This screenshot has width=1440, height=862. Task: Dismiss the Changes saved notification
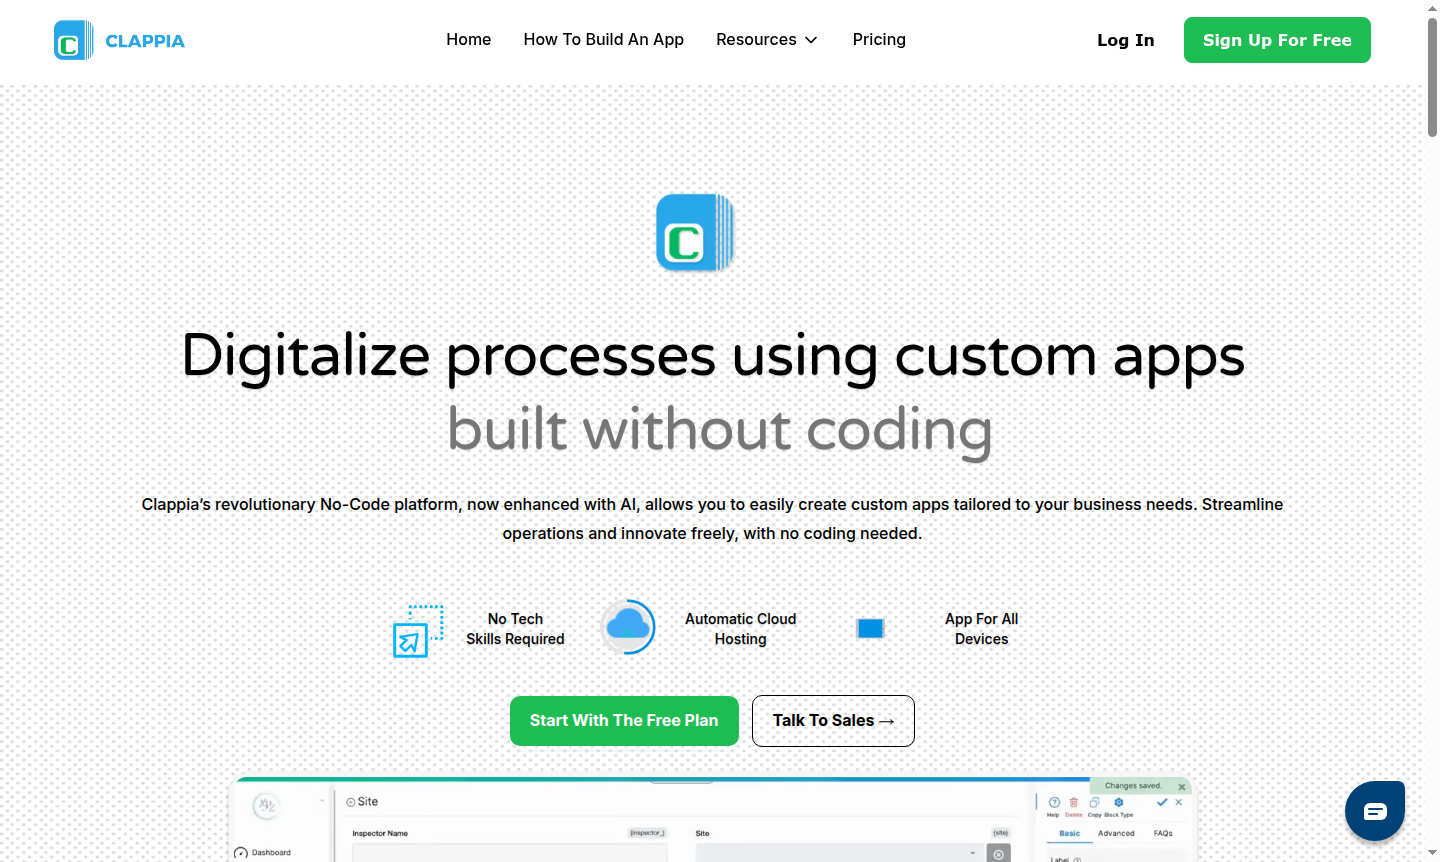(1182, 787)
